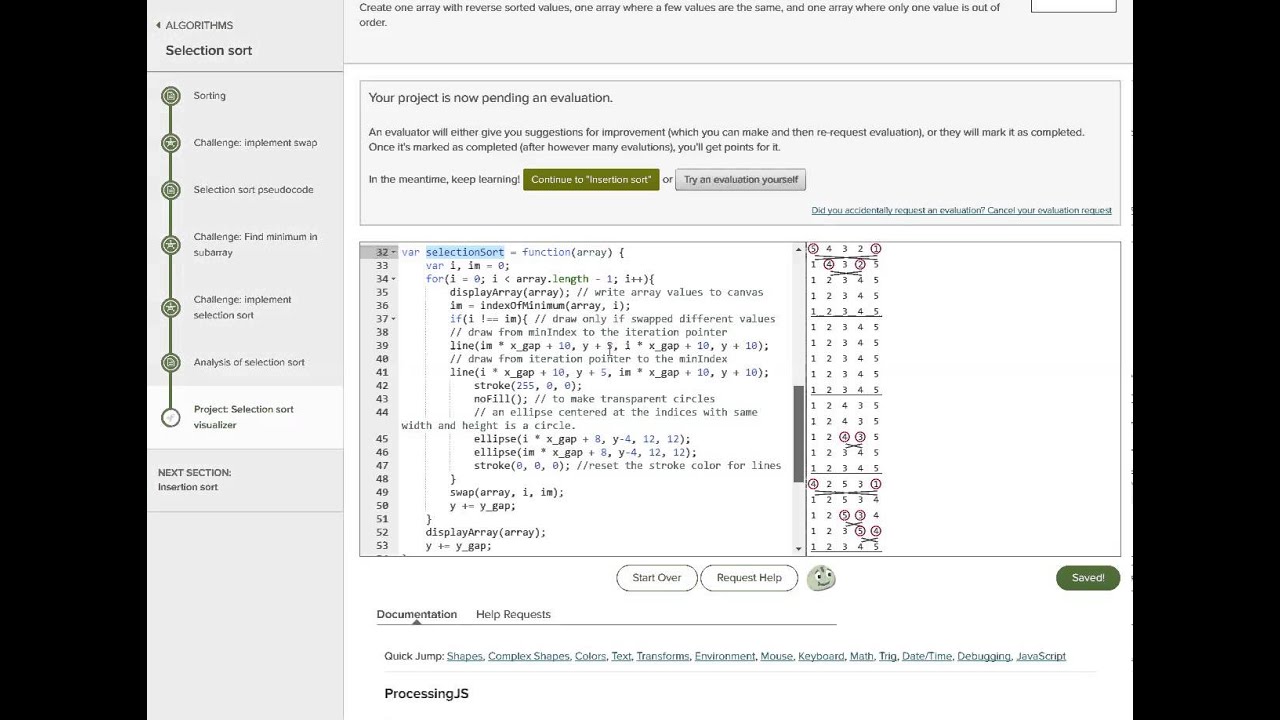Open the Find minimum in subarray star icon
The width and height of the screenshot is (1280, 720).
171,245
